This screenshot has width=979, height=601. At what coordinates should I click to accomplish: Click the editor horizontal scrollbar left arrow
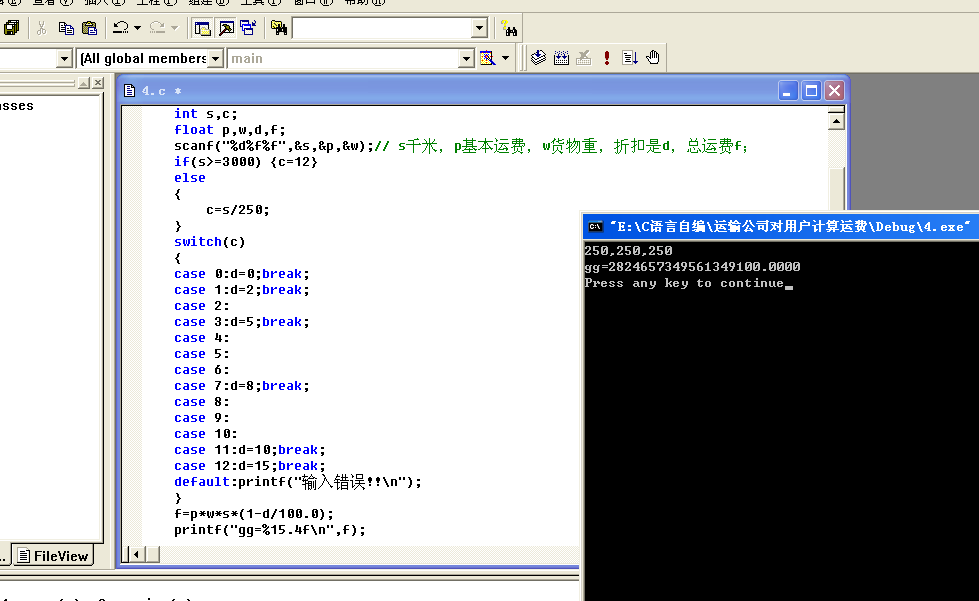(136, 554)
